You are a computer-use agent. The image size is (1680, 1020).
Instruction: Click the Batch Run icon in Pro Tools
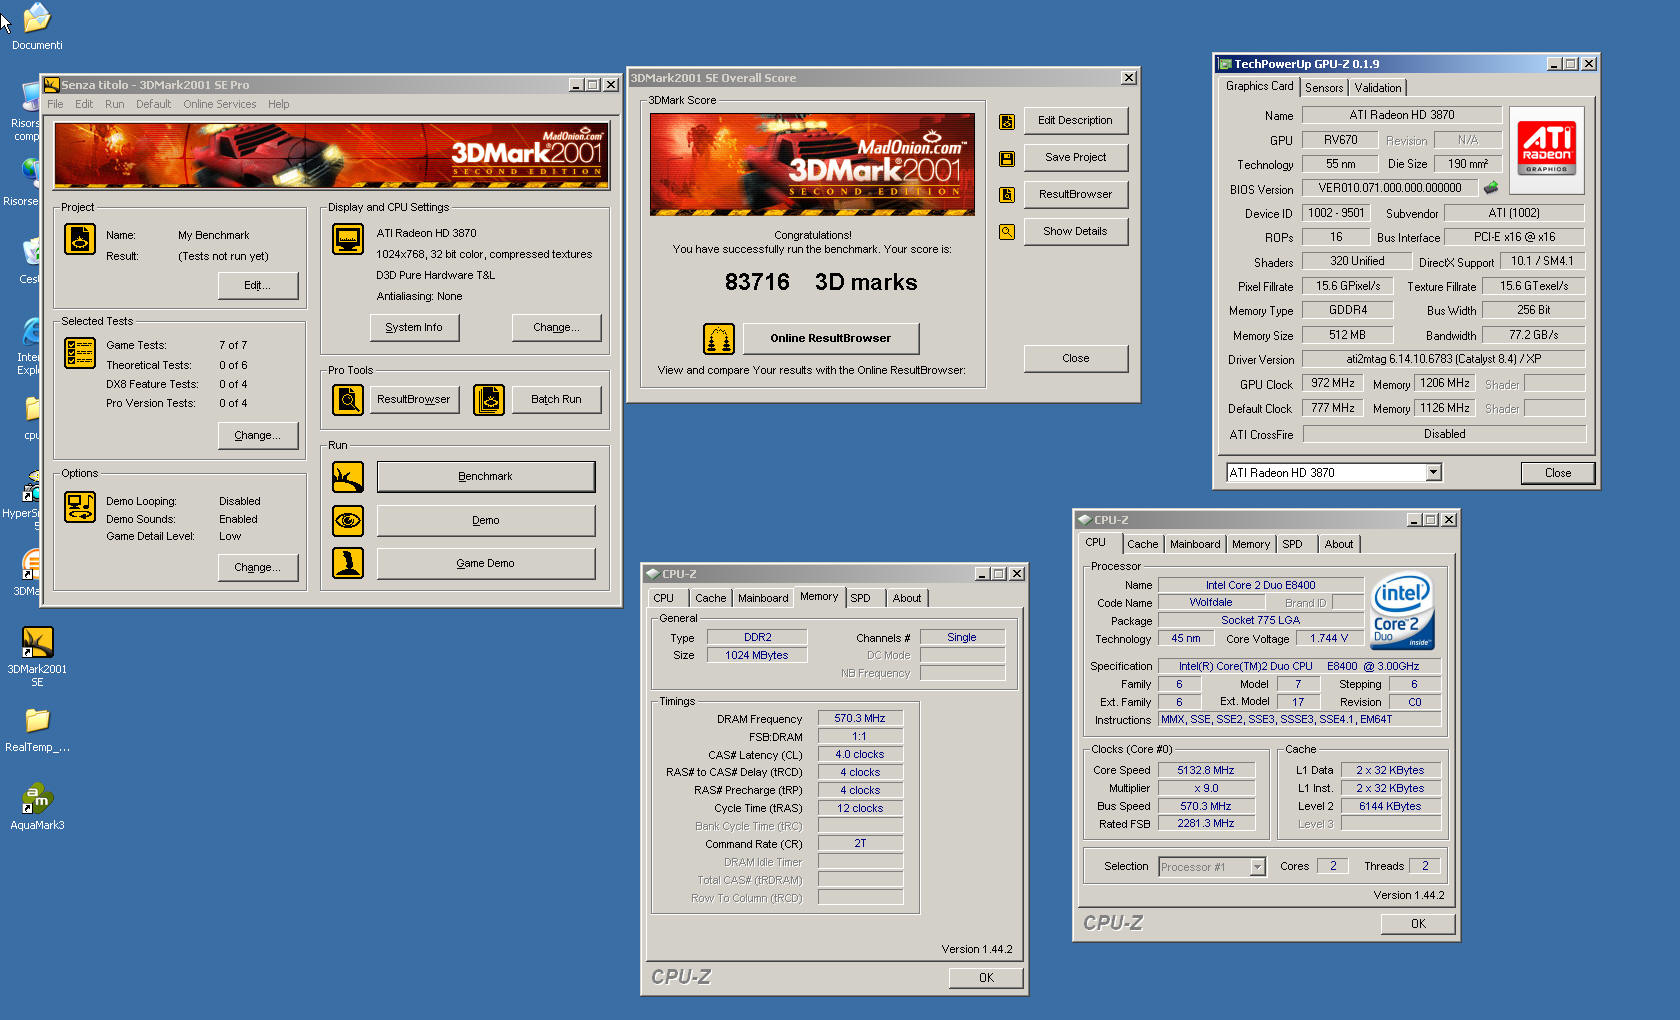[489, 400]
